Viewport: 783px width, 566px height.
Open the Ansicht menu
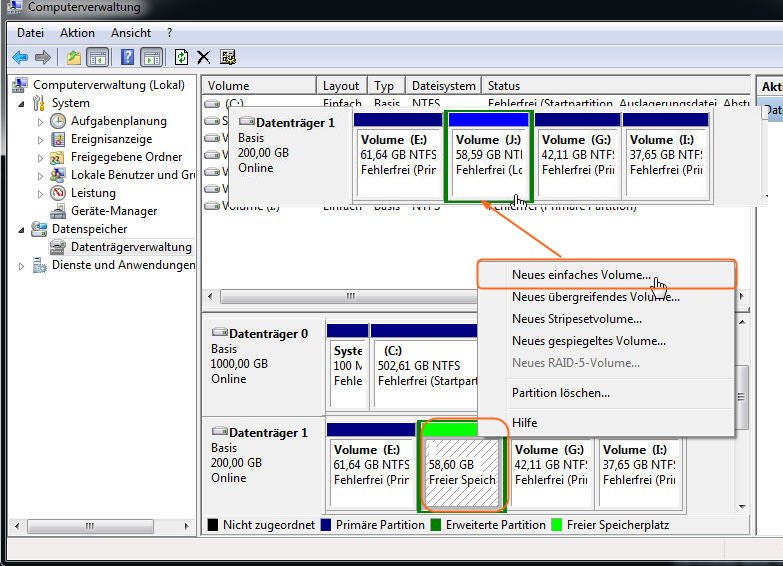[x=131, y=33]
